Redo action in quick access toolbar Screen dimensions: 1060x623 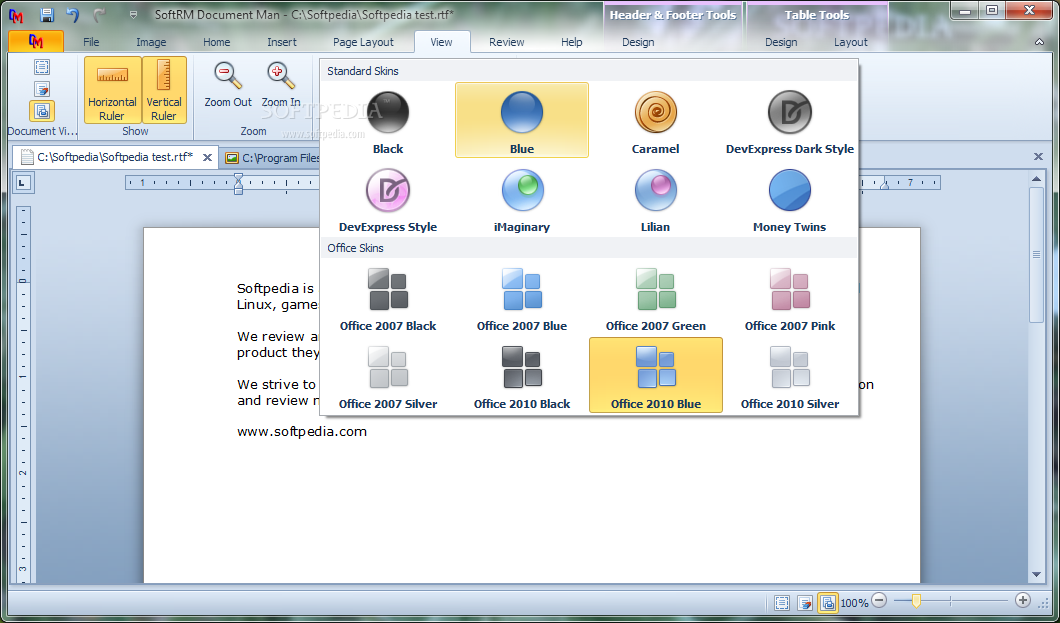tap(99, 14)
